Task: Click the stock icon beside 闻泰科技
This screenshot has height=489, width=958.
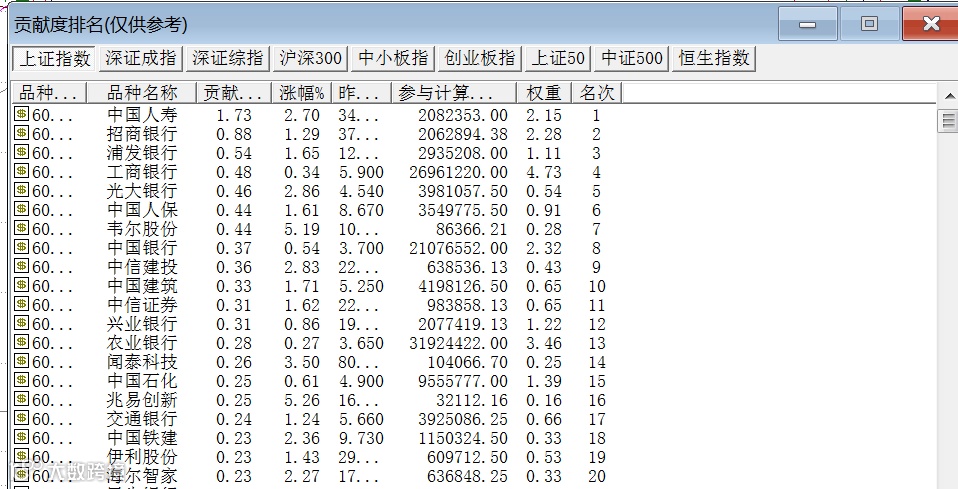Action: [21, 360]
